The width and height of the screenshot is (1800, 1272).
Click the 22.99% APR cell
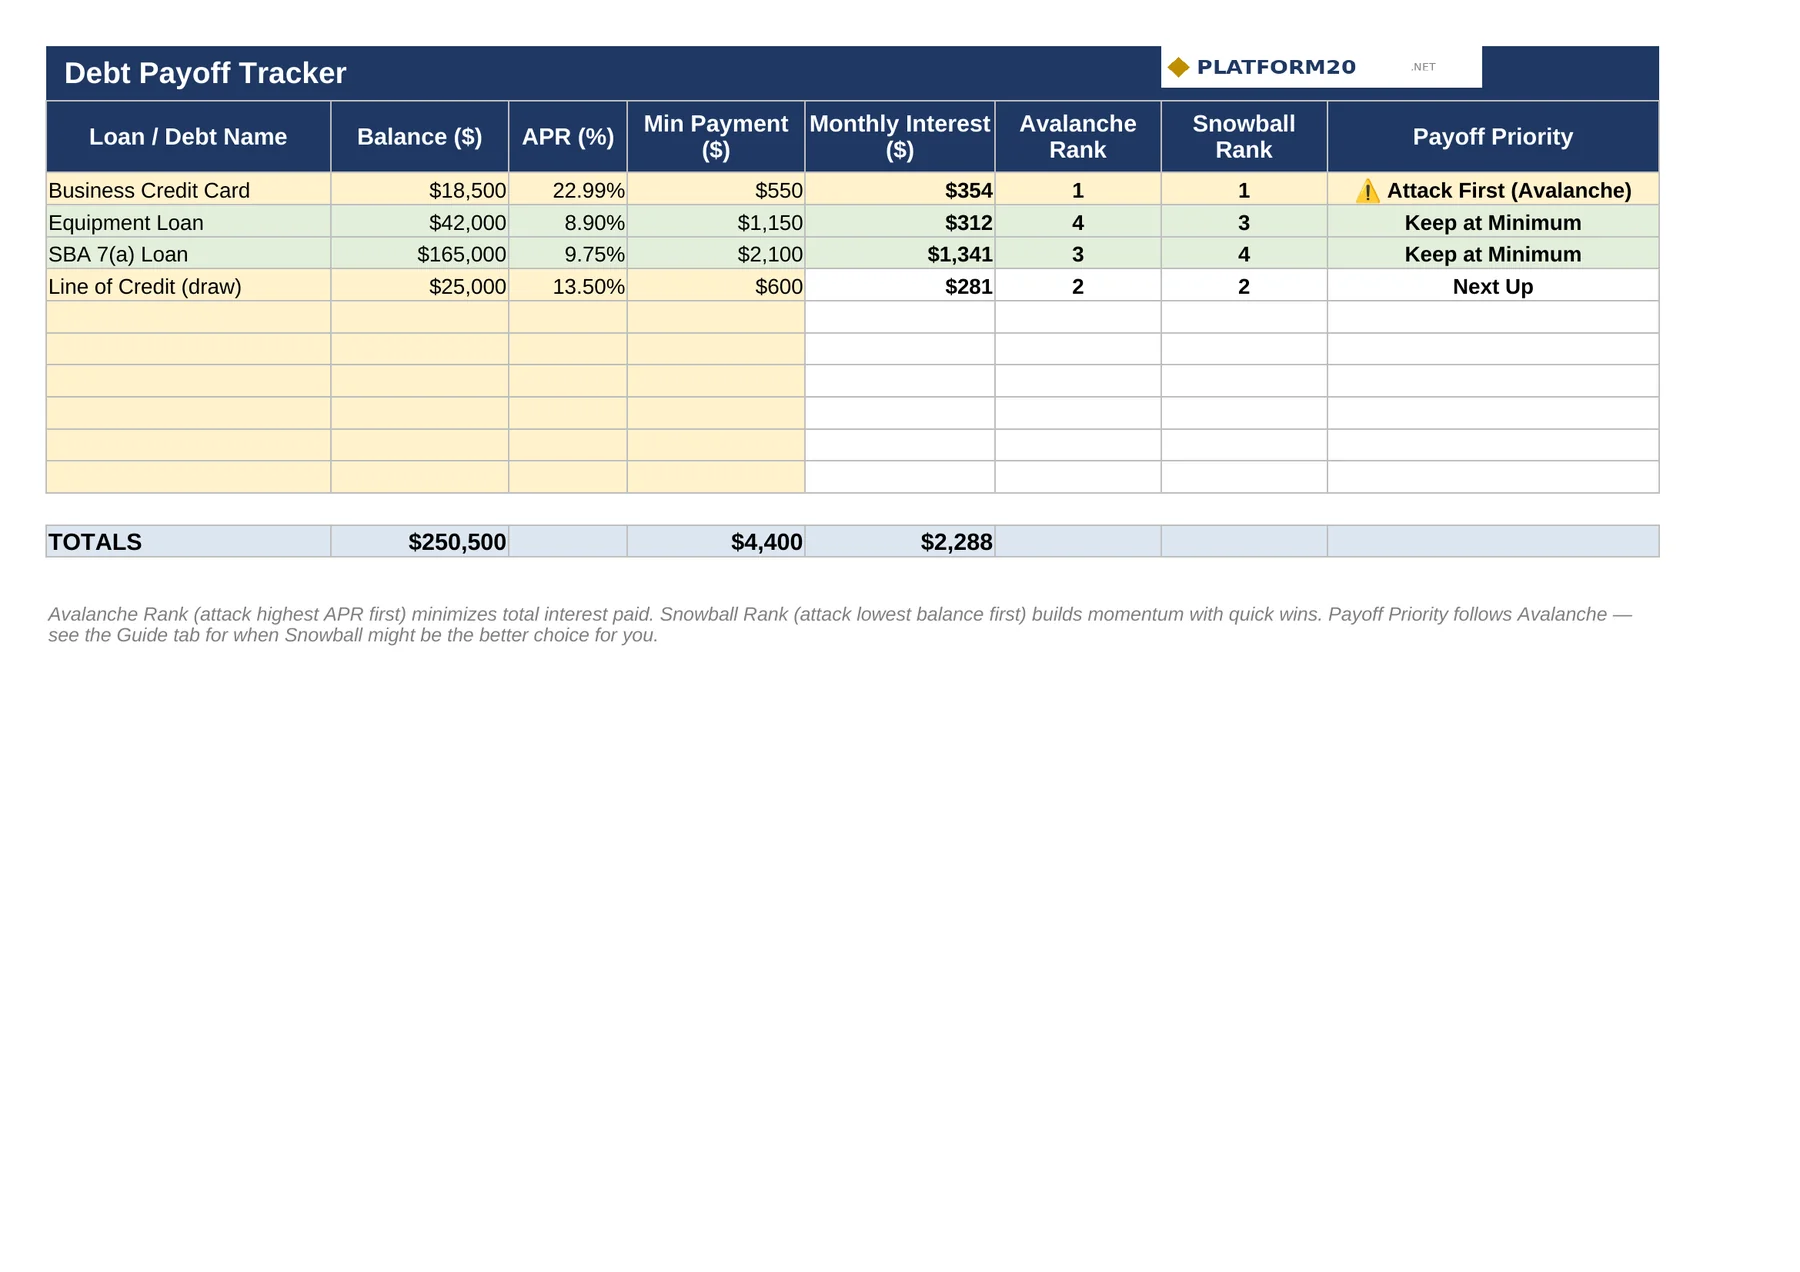568,190
